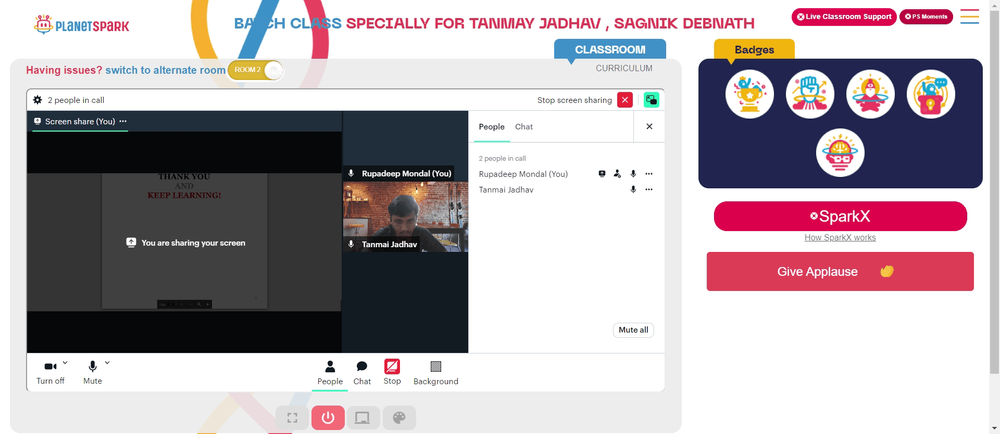Click the laptop screen icon below call

[x=363, y=418]
